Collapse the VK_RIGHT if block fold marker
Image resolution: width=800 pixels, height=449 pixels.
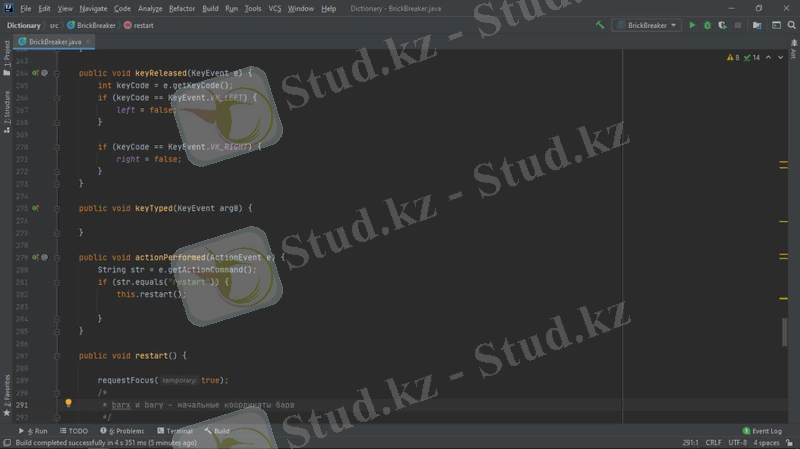click(x=57, y=147)
